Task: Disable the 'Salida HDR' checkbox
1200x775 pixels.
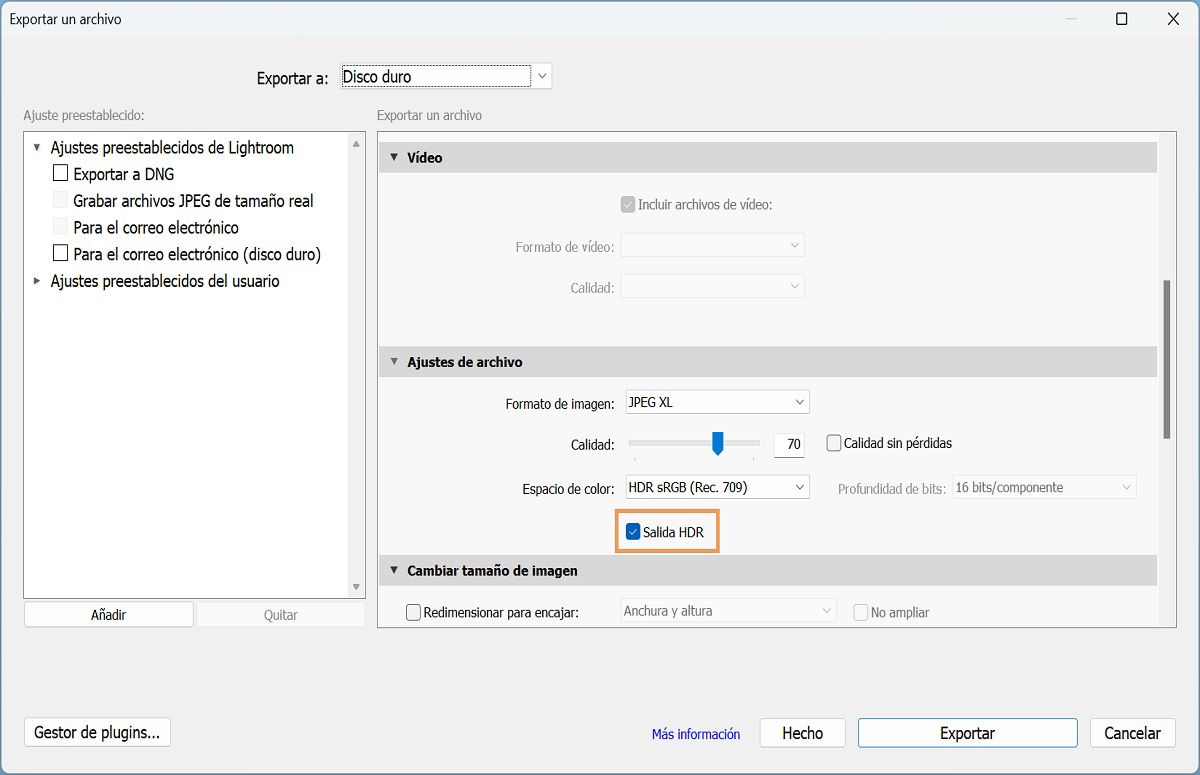Action: click(x=632, y=532)
